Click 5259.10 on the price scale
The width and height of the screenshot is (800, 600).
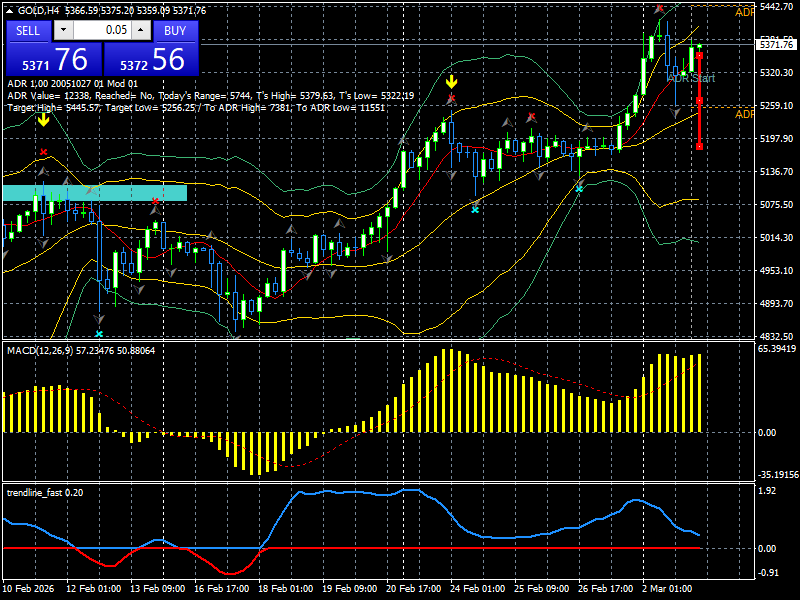(x=776, y=106)
